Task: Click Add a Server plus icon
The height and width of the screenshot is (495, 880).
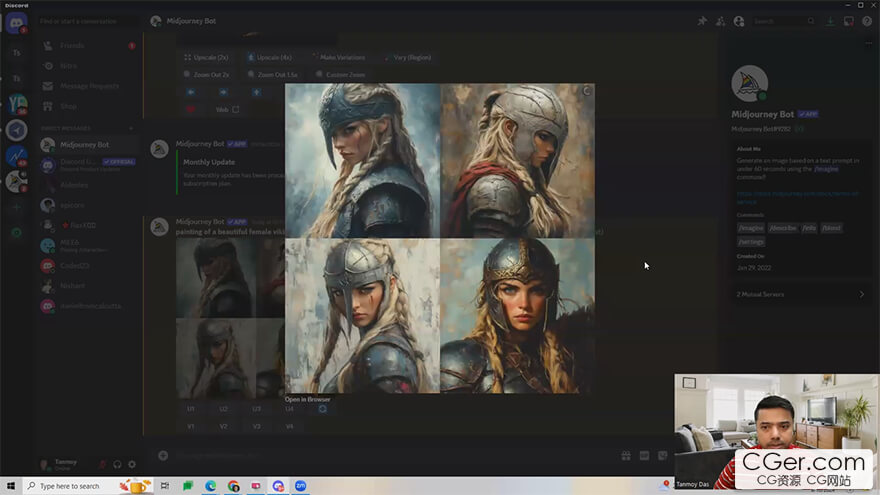Action: pyautogui.click(x=17, y=207)
